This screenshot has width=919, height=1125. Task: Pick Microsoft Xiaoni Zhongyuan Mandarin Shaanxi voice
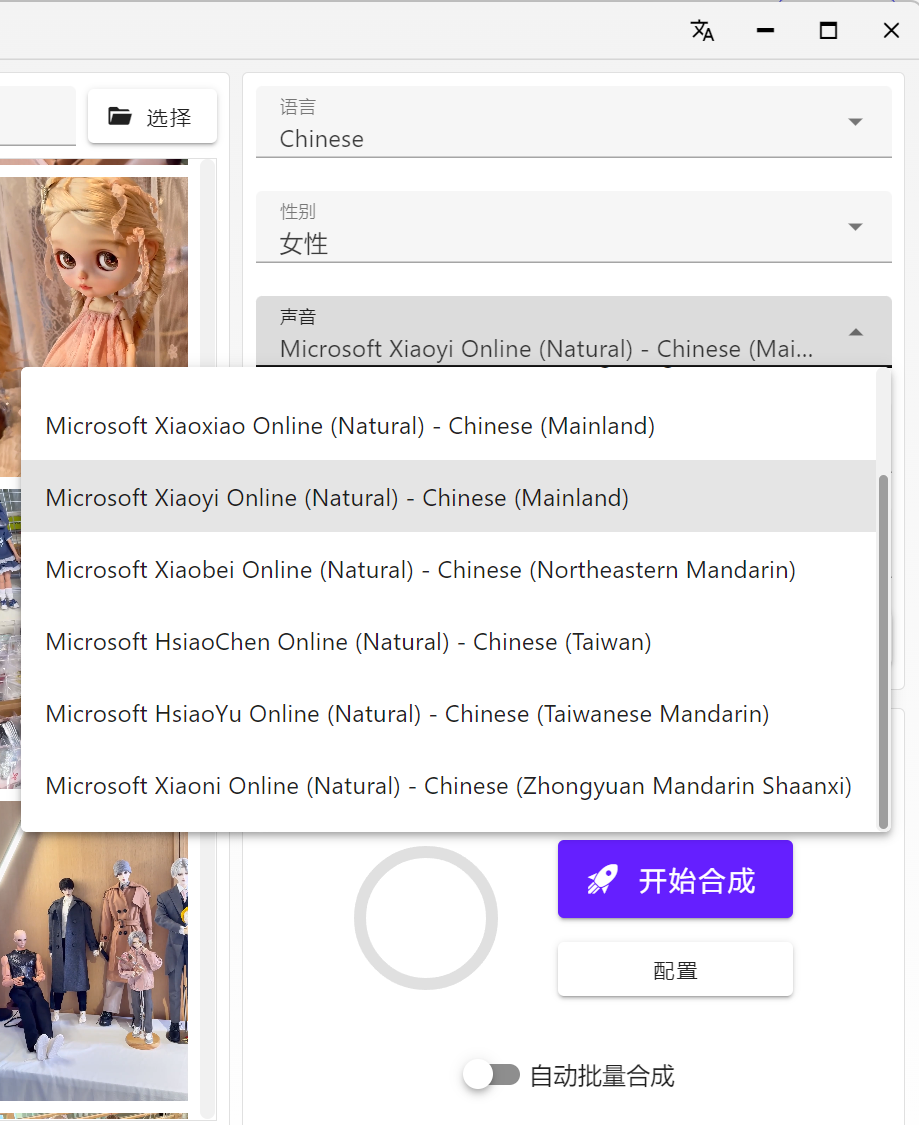pyautogui.click(x=448, y=786)
